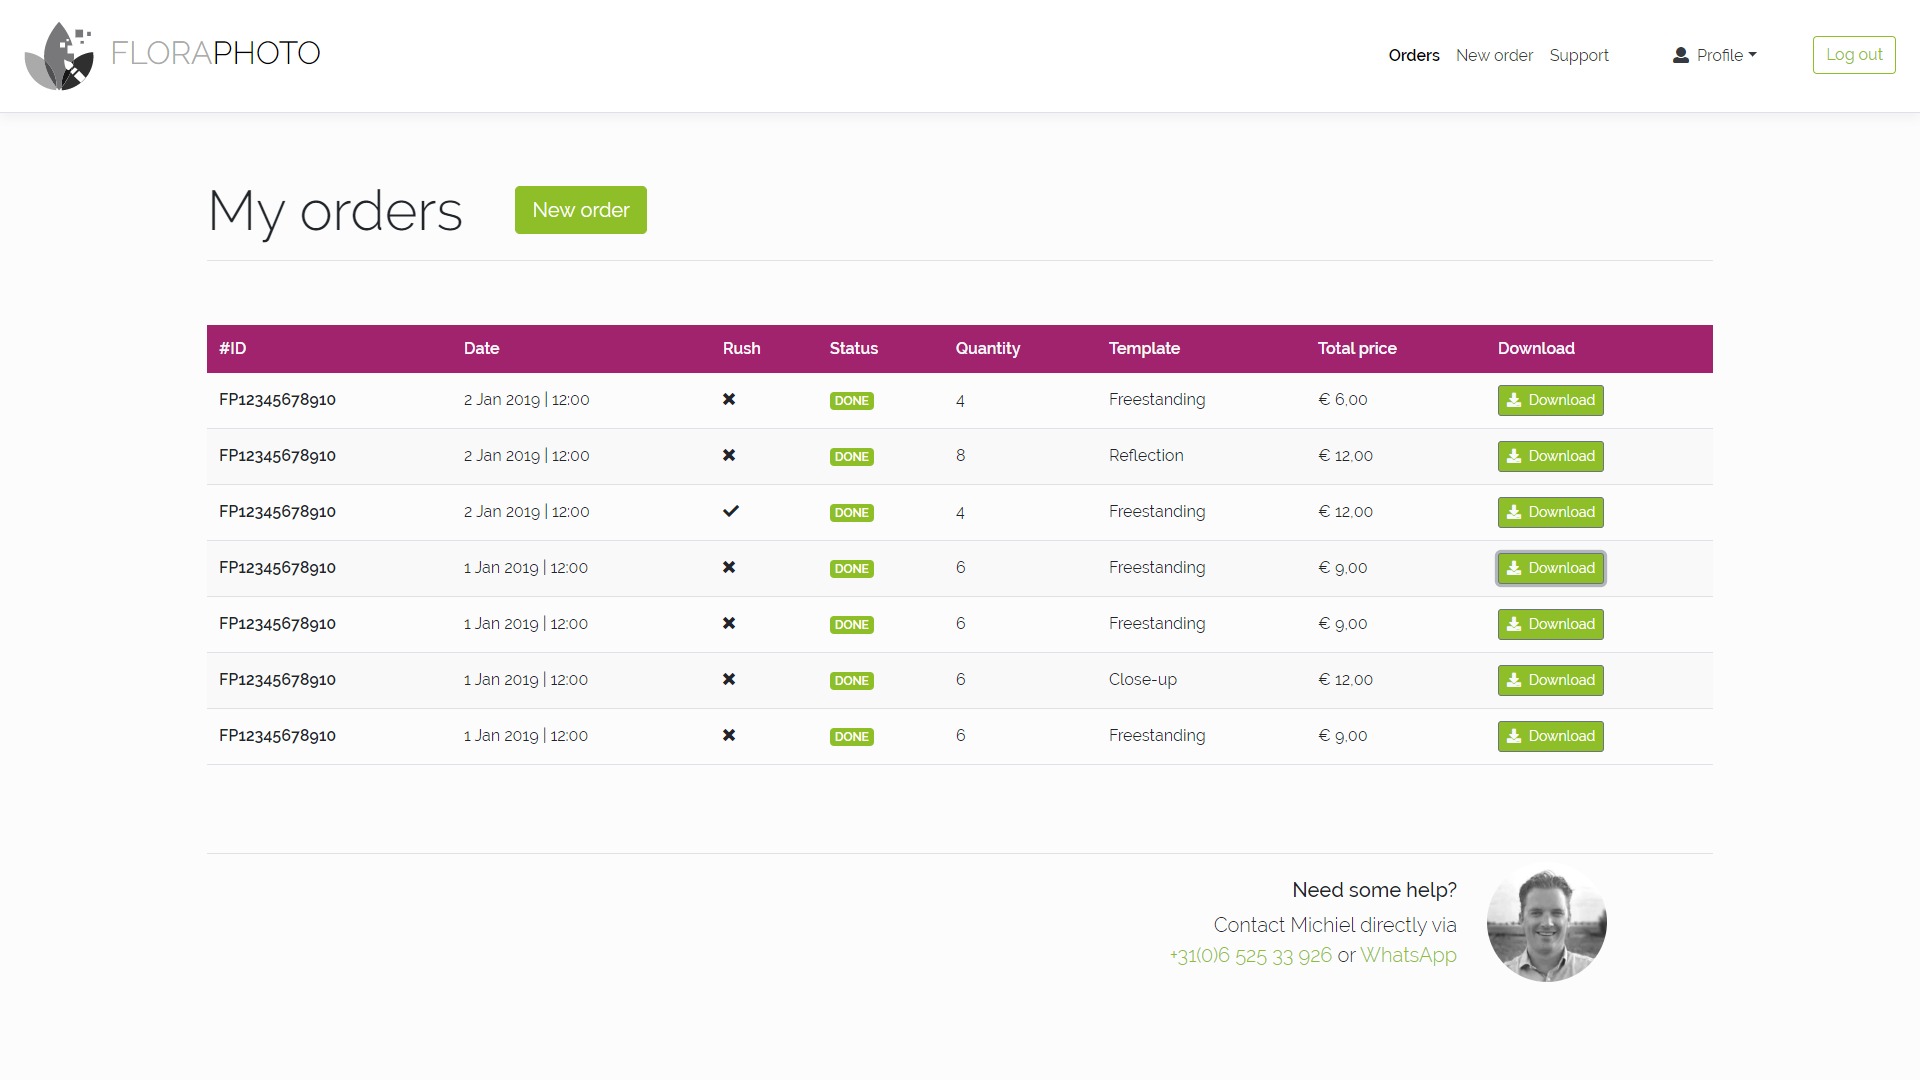Click the Log out button
Screen dimensions: 1920x1080
(x=1854, y=55)
